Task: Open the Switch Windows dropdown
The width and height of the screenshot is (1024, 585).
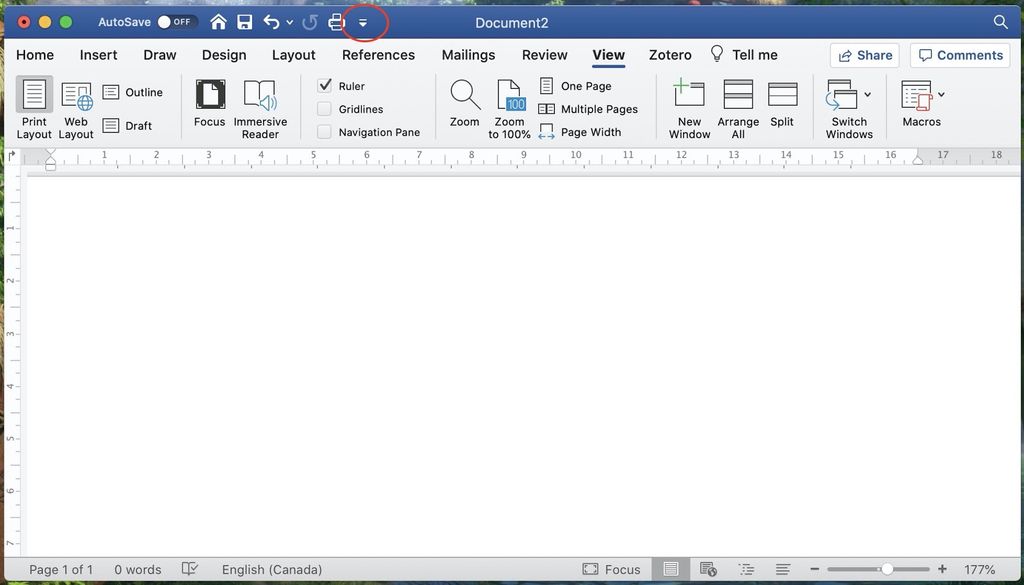Action: pos(848,107)
